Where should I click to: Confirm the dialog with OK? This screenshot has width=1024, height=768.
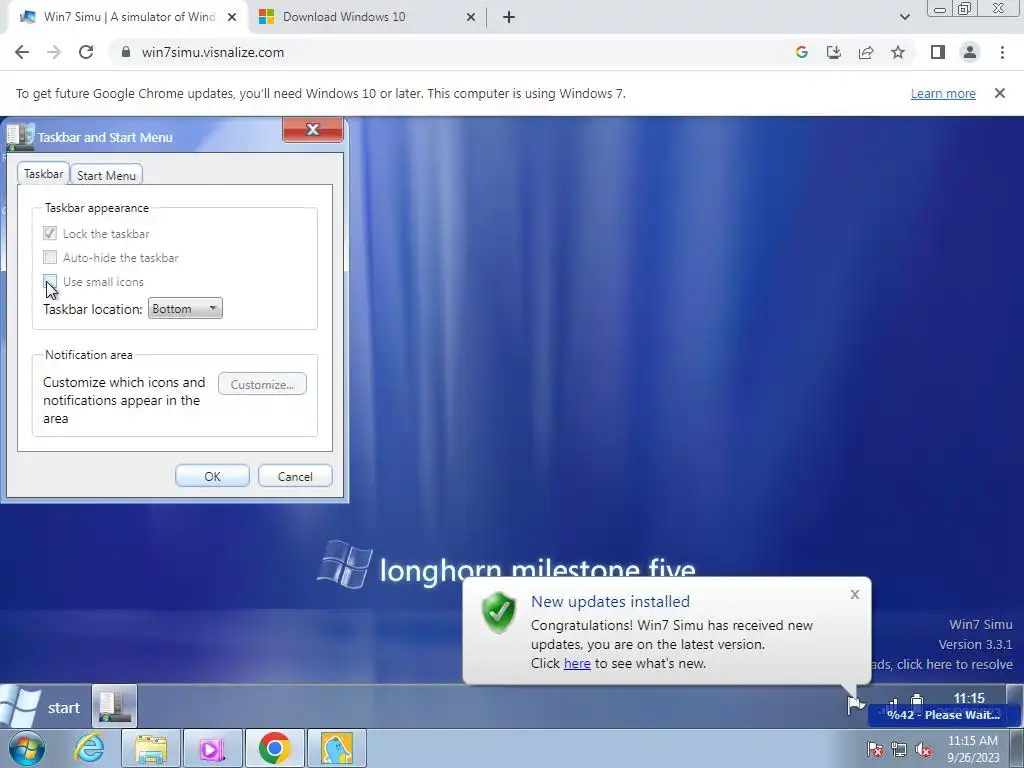[x=212, y=476]
